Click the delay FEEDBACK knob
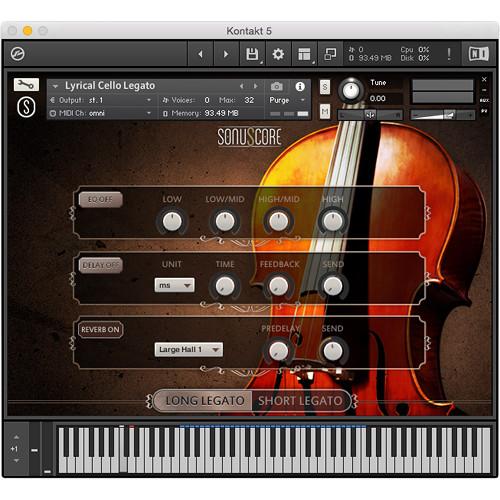500x500 pixels. (x=279, y=286)
